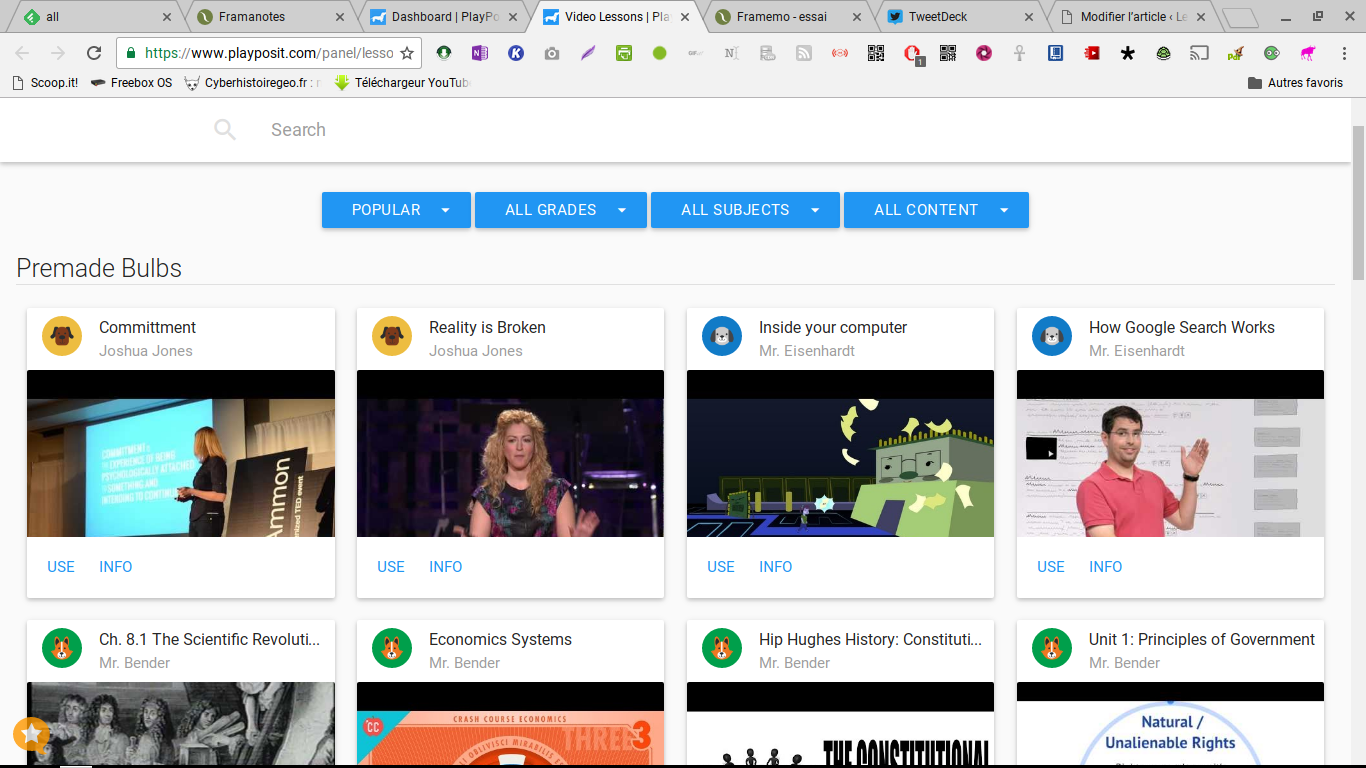Click the gray camera extension icon
This screenshot has width=1366, height=768.
click(552, 53)
